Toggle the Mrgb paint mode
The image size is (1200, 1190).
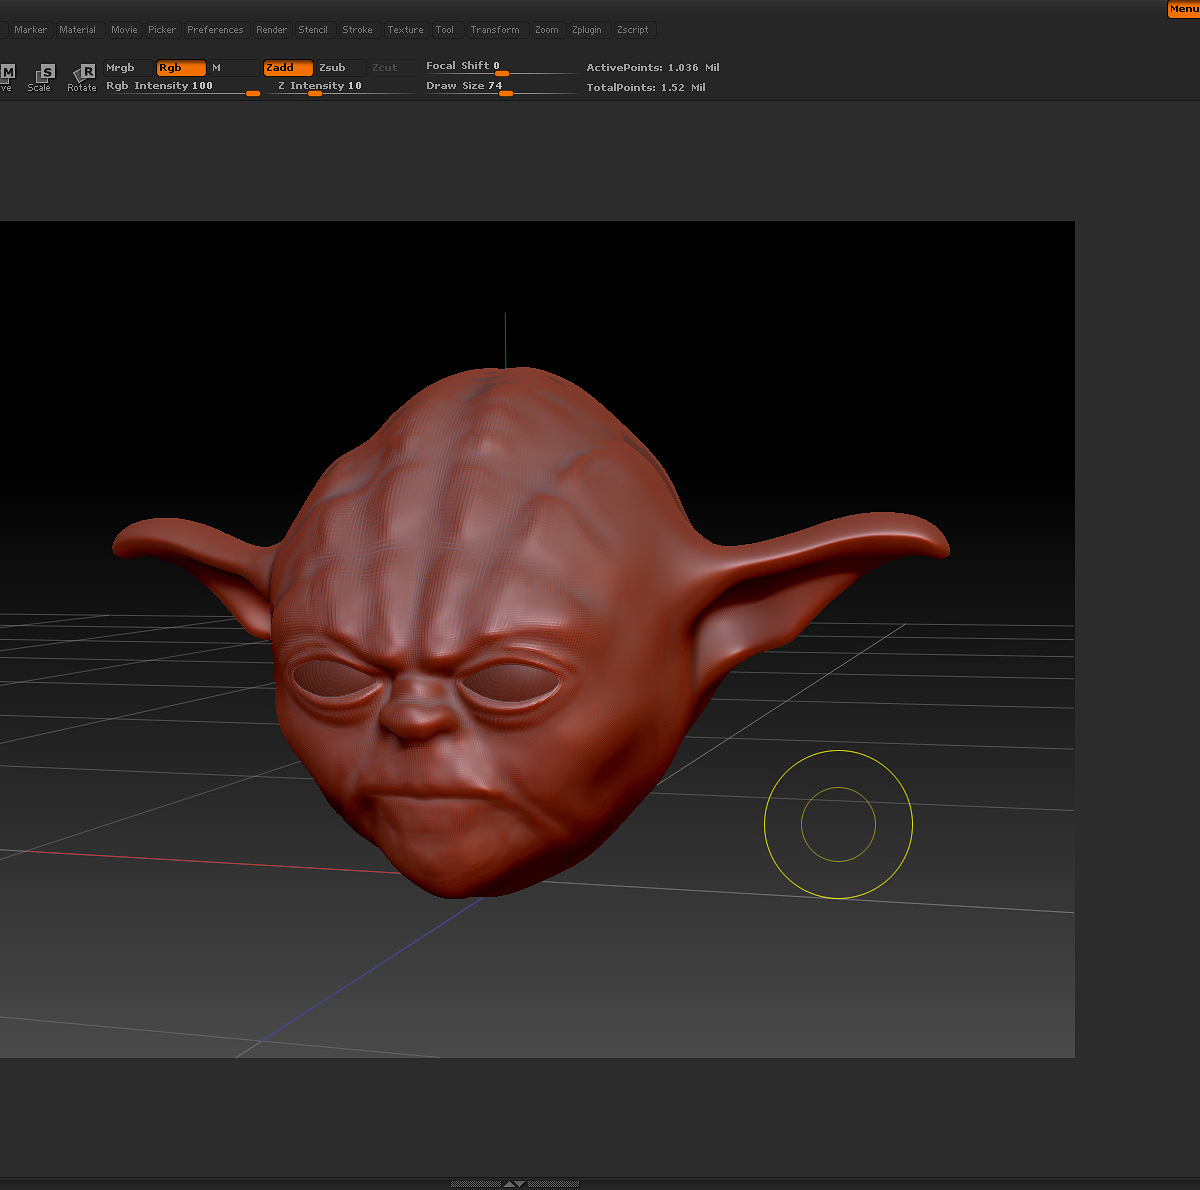click(128, 68)
